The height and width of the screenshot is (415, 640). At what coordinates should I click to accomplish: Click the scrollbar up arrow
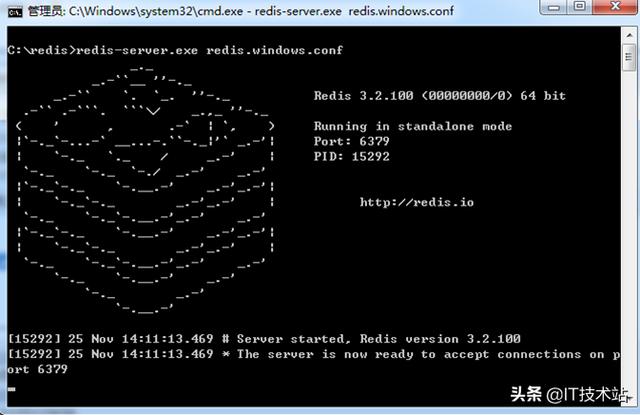[x=629, y=36]
